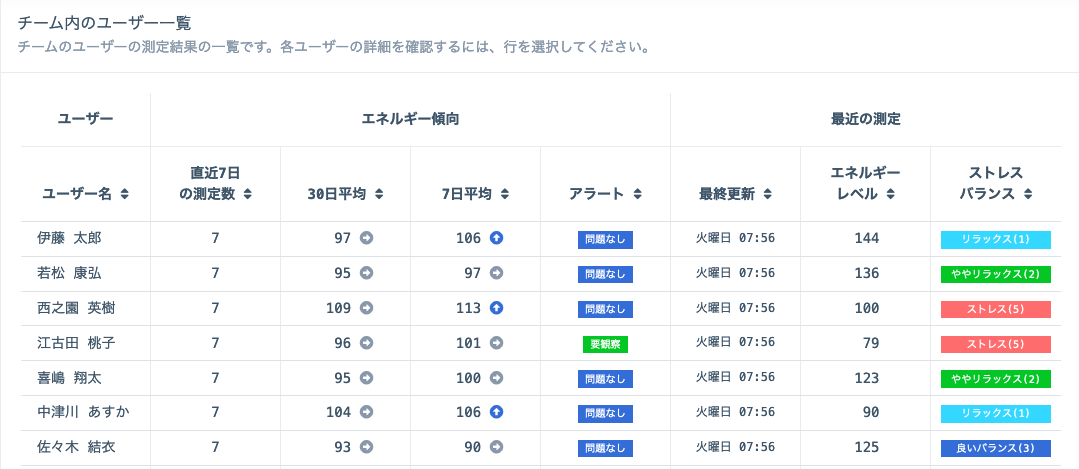
Task: Click the up arrow beside 伊藤 太郎's 7-day average
Action: click(497, 239)
